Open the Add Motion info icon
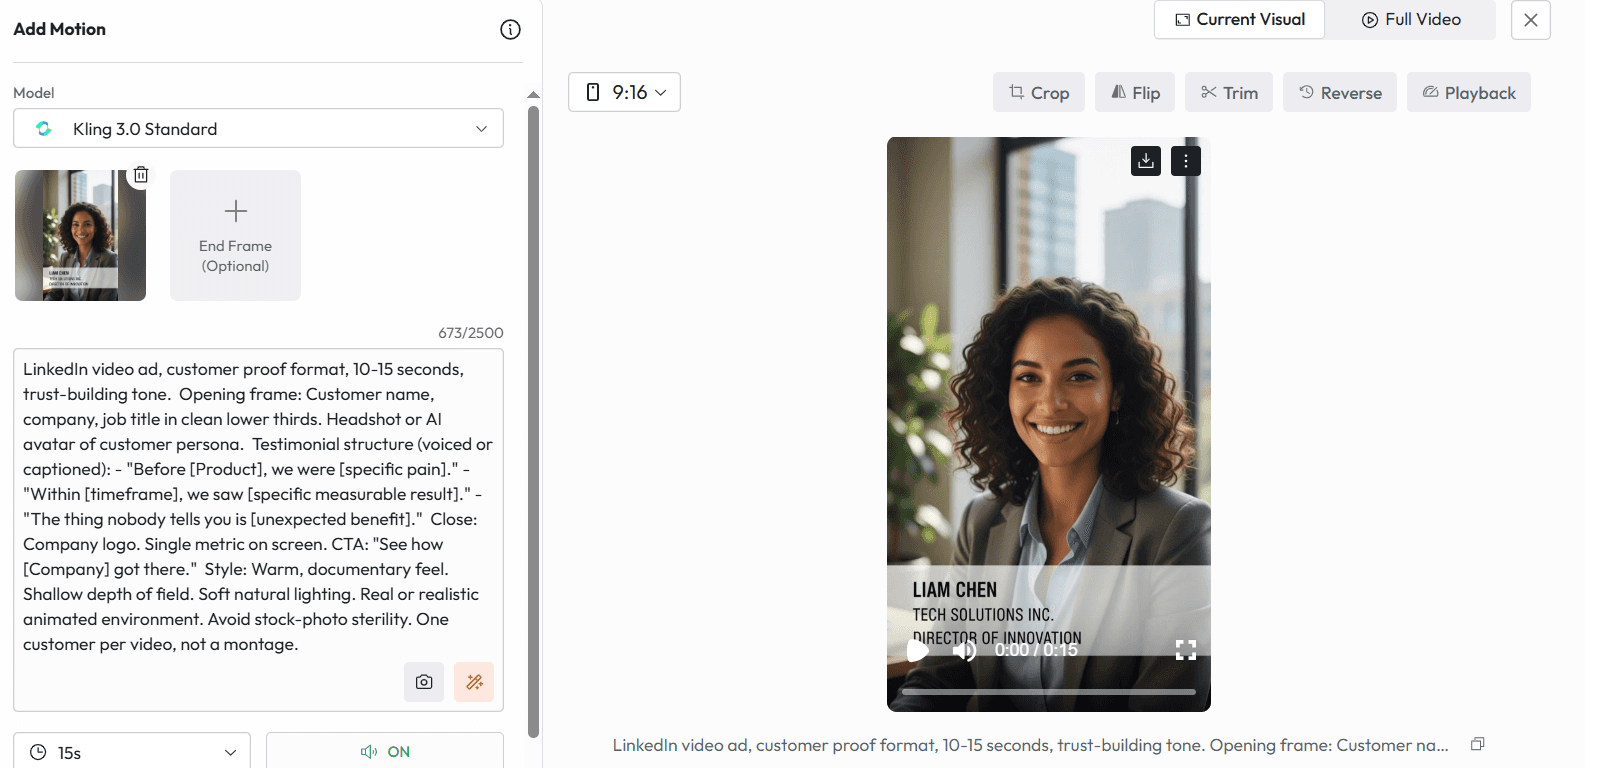 point(510,29)
